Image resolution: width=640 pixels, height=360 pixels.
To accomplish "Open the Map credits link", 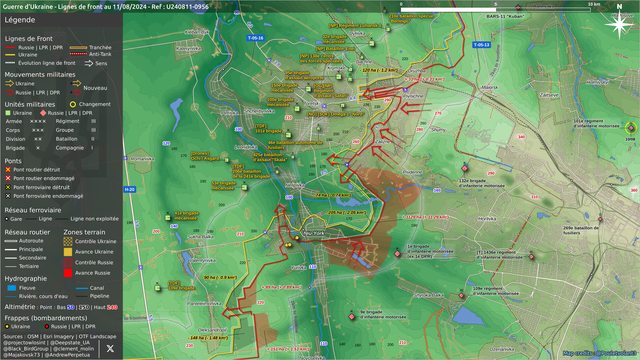I will 599,353.
